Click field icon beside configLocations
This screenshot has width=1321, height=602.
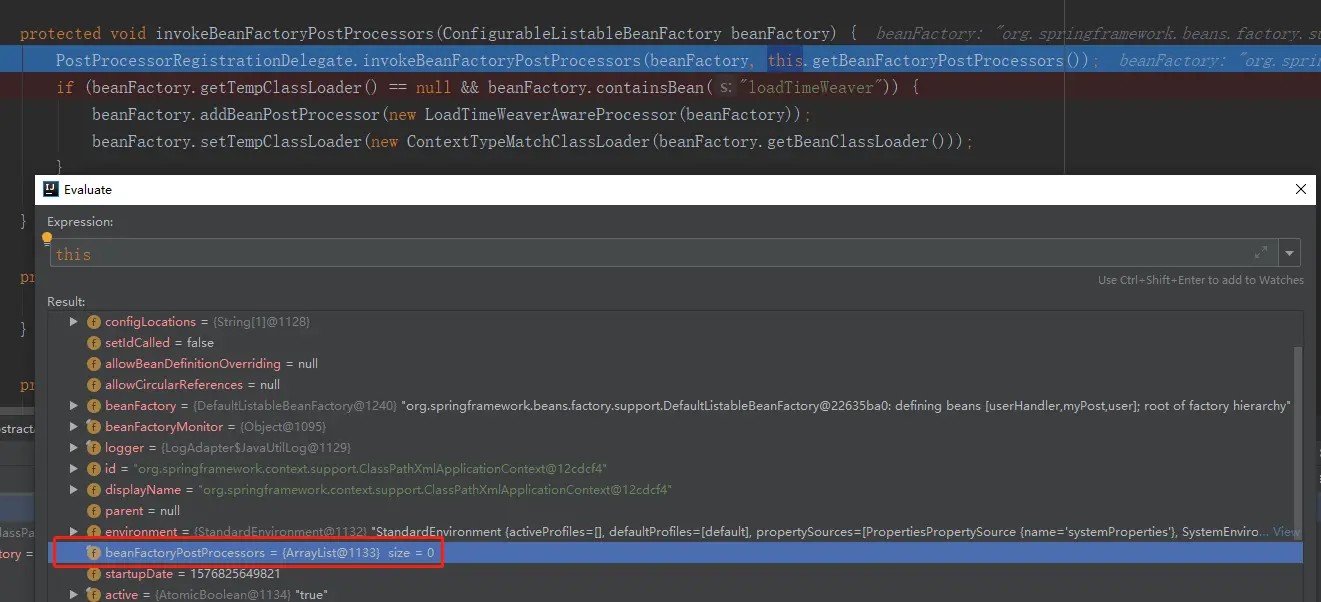coord(94,322)
